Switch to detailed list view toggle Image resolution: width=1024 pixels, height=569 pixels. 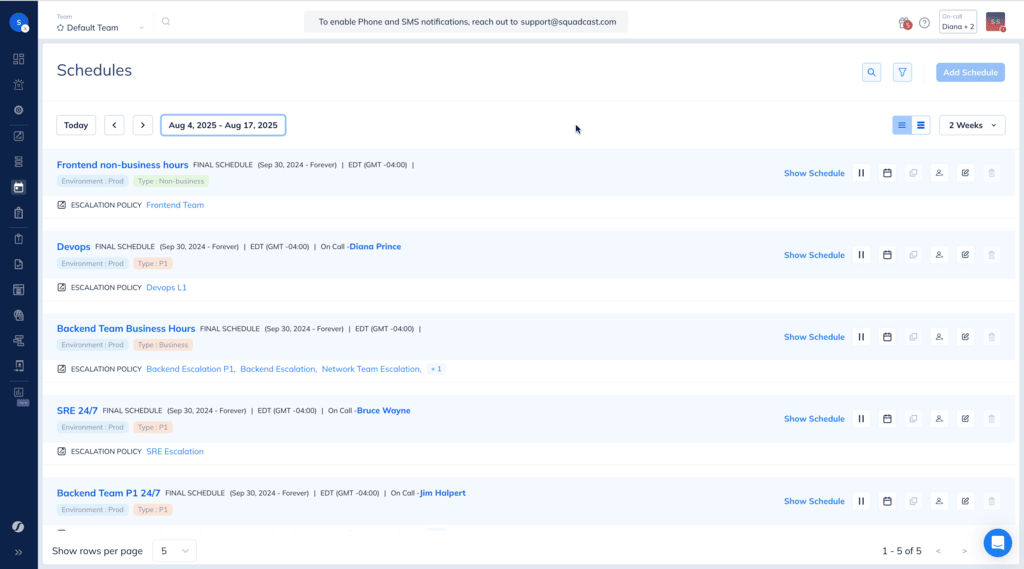(921, 125)
